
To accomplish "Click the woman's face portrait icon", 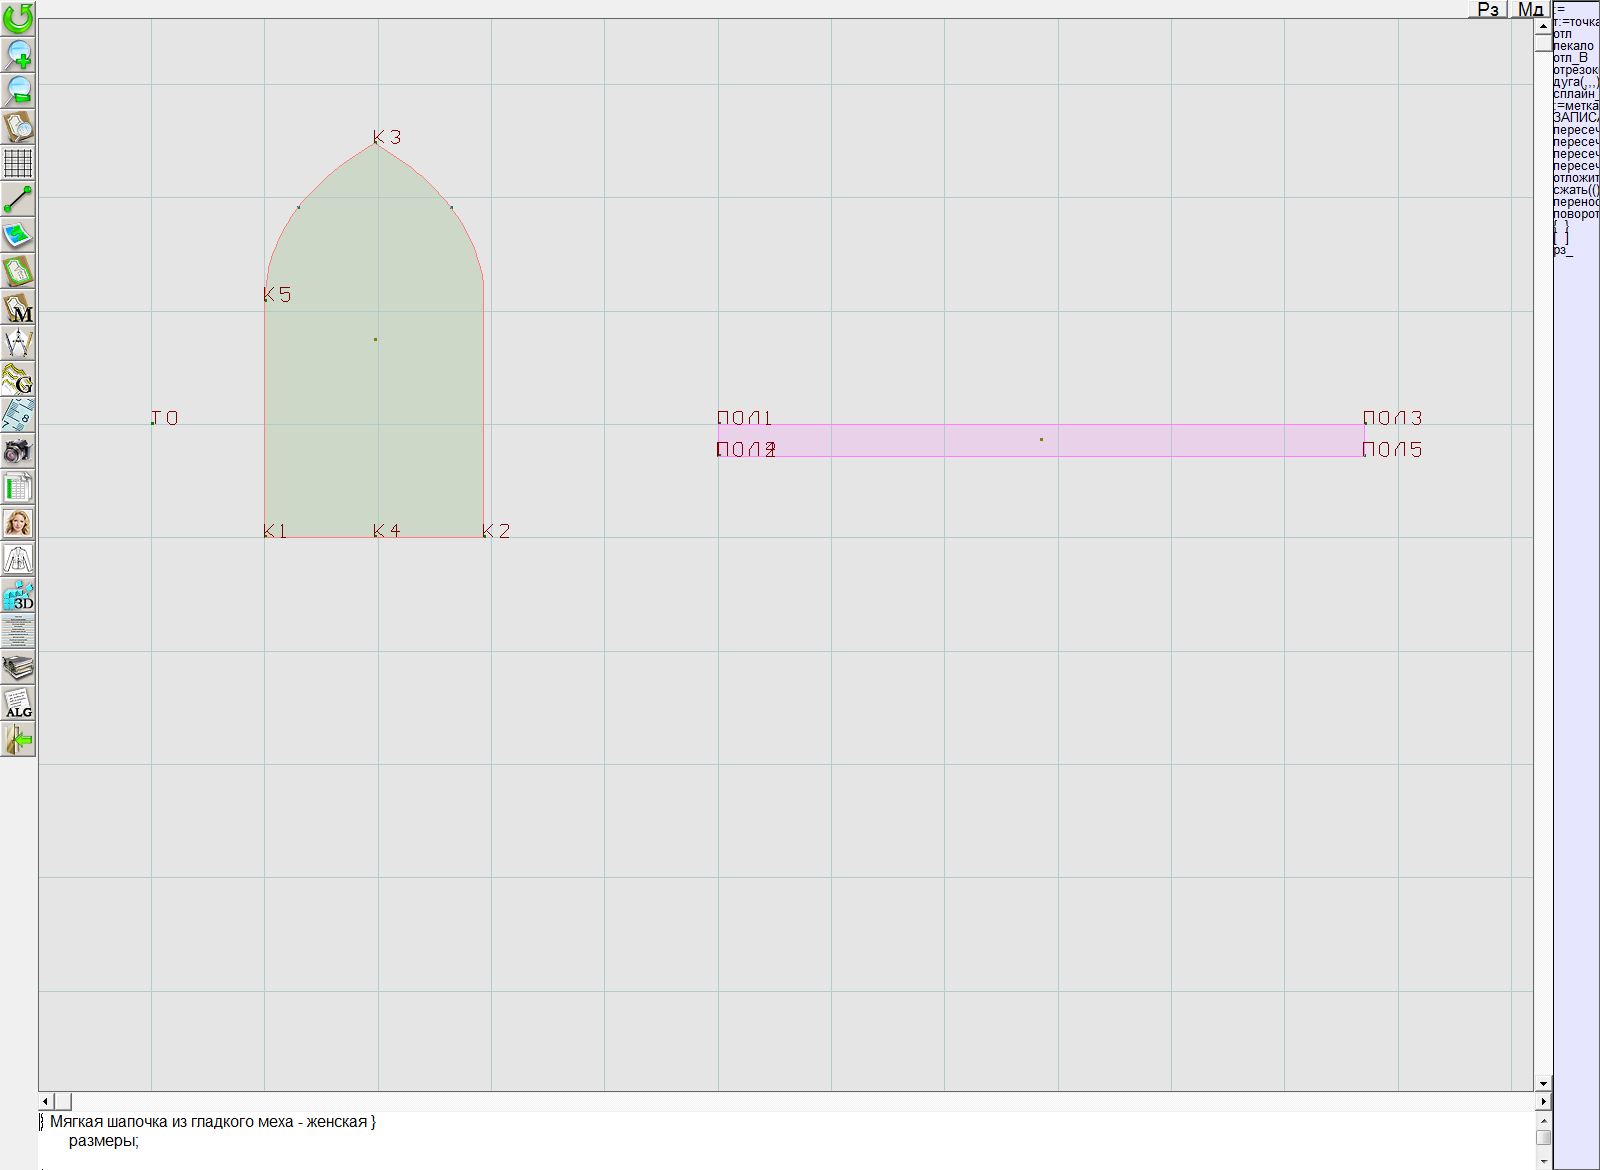I will point(18,523).
